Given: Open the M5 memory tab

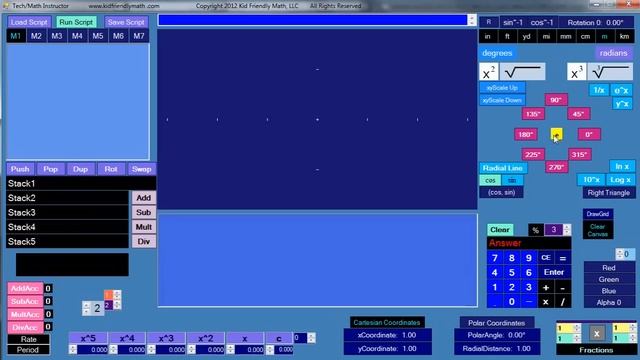Looking at the screenshot, I should tap(98, 36).
